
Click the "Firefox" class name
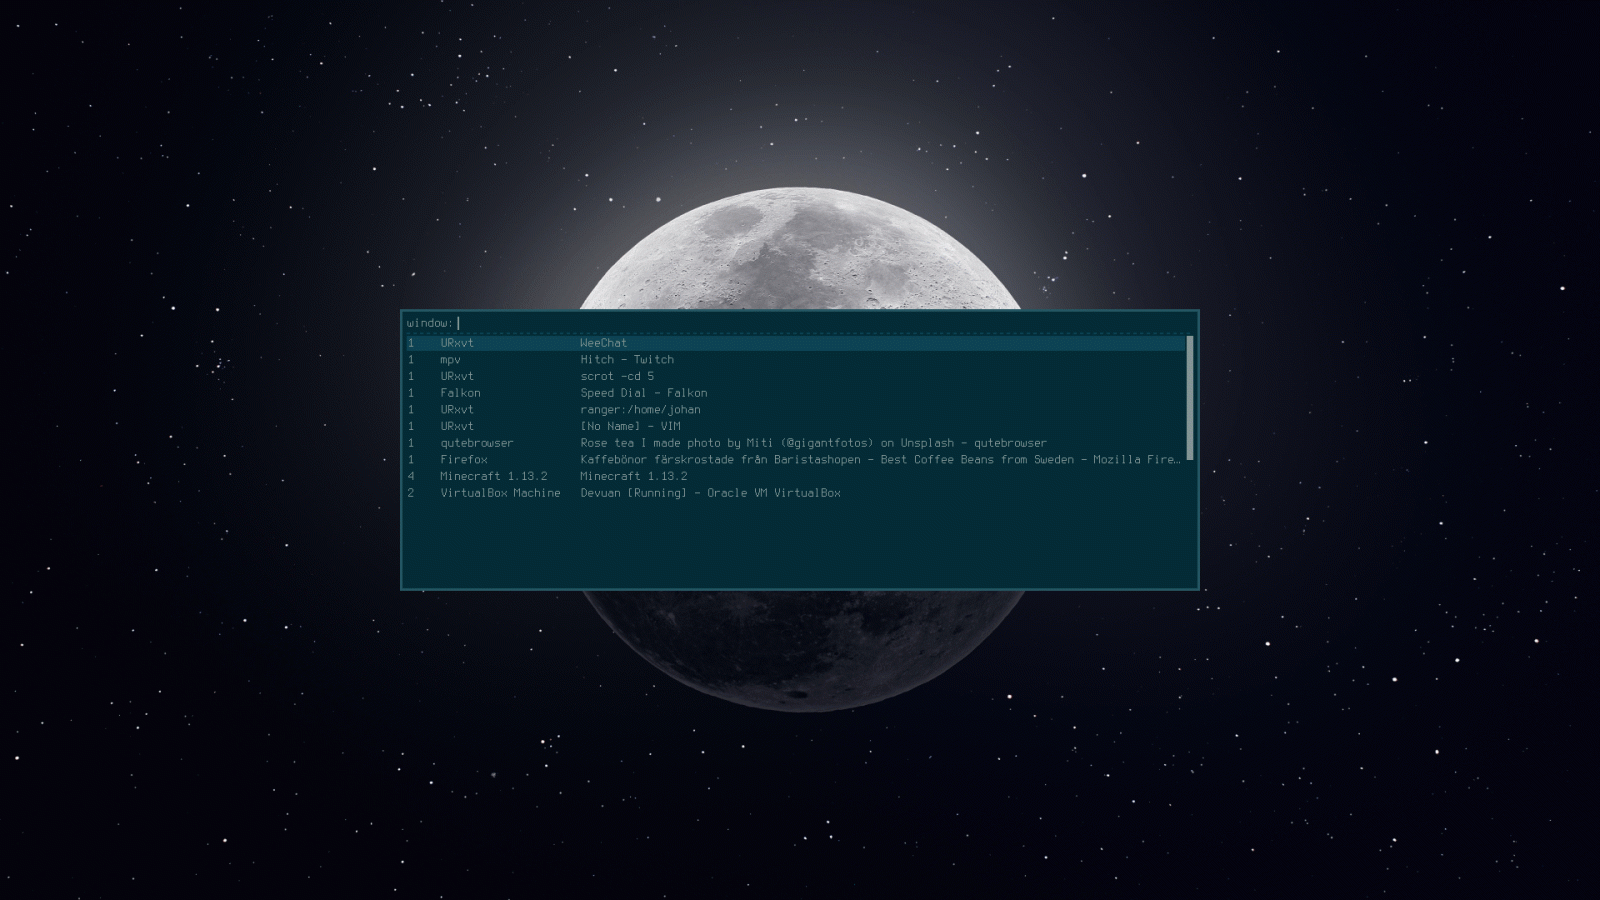(x=464, y=460)
